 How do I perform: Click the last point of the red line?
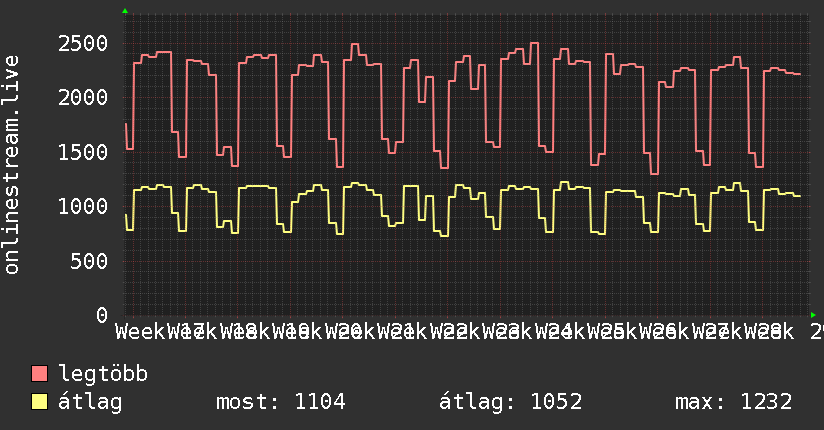(x=800, y=74)
